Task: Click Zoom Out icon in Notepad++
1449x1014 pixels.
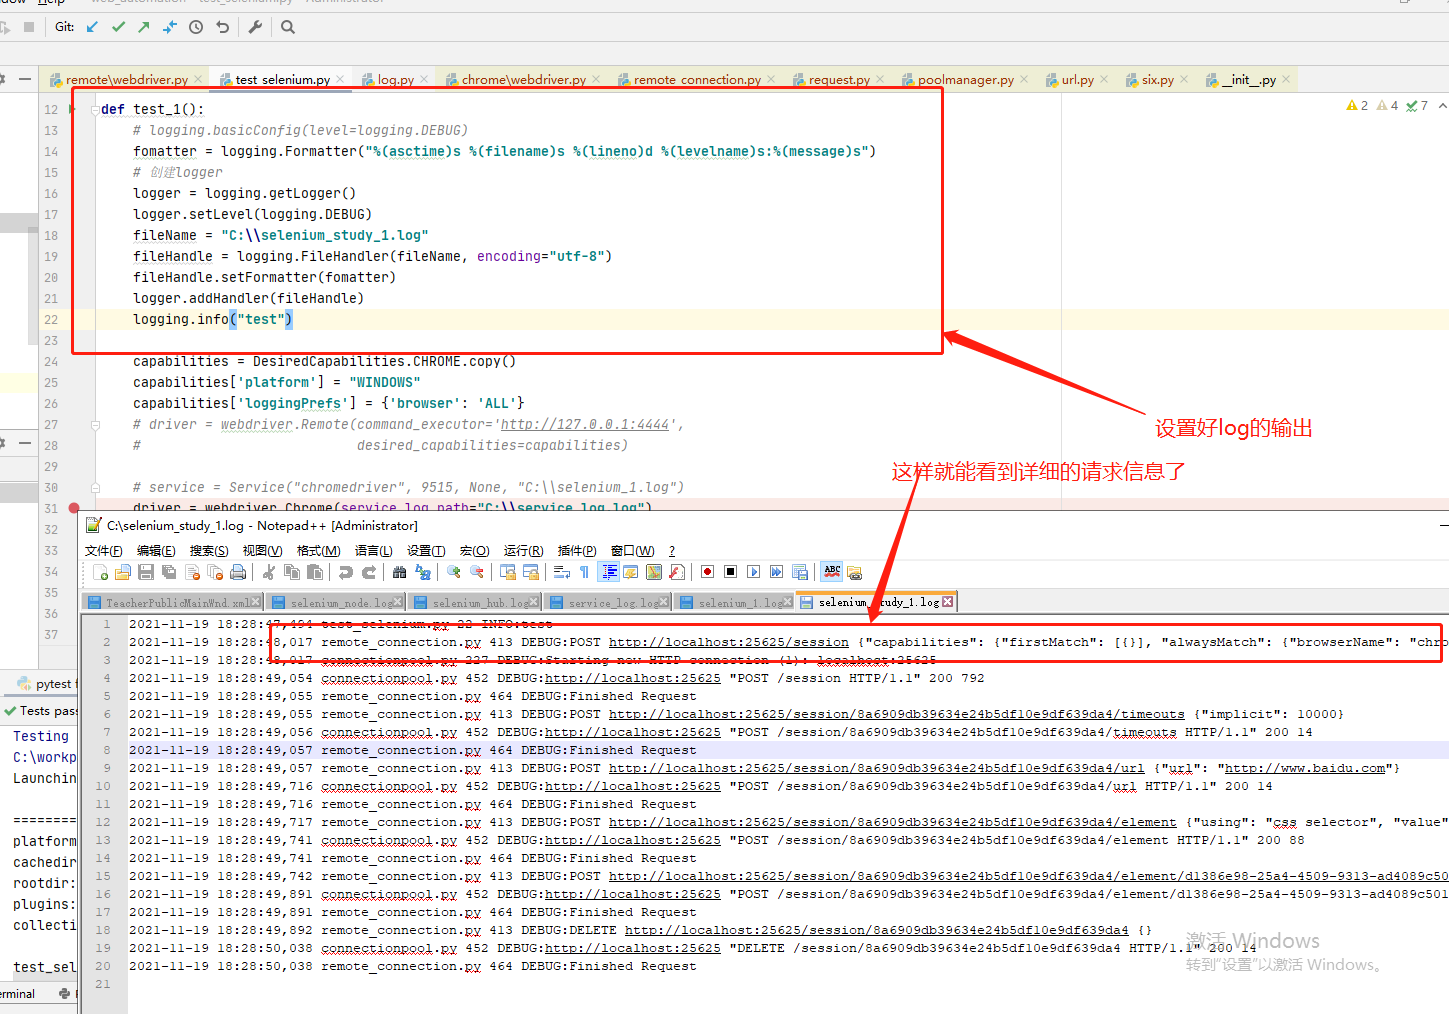Action: [477, 572]
